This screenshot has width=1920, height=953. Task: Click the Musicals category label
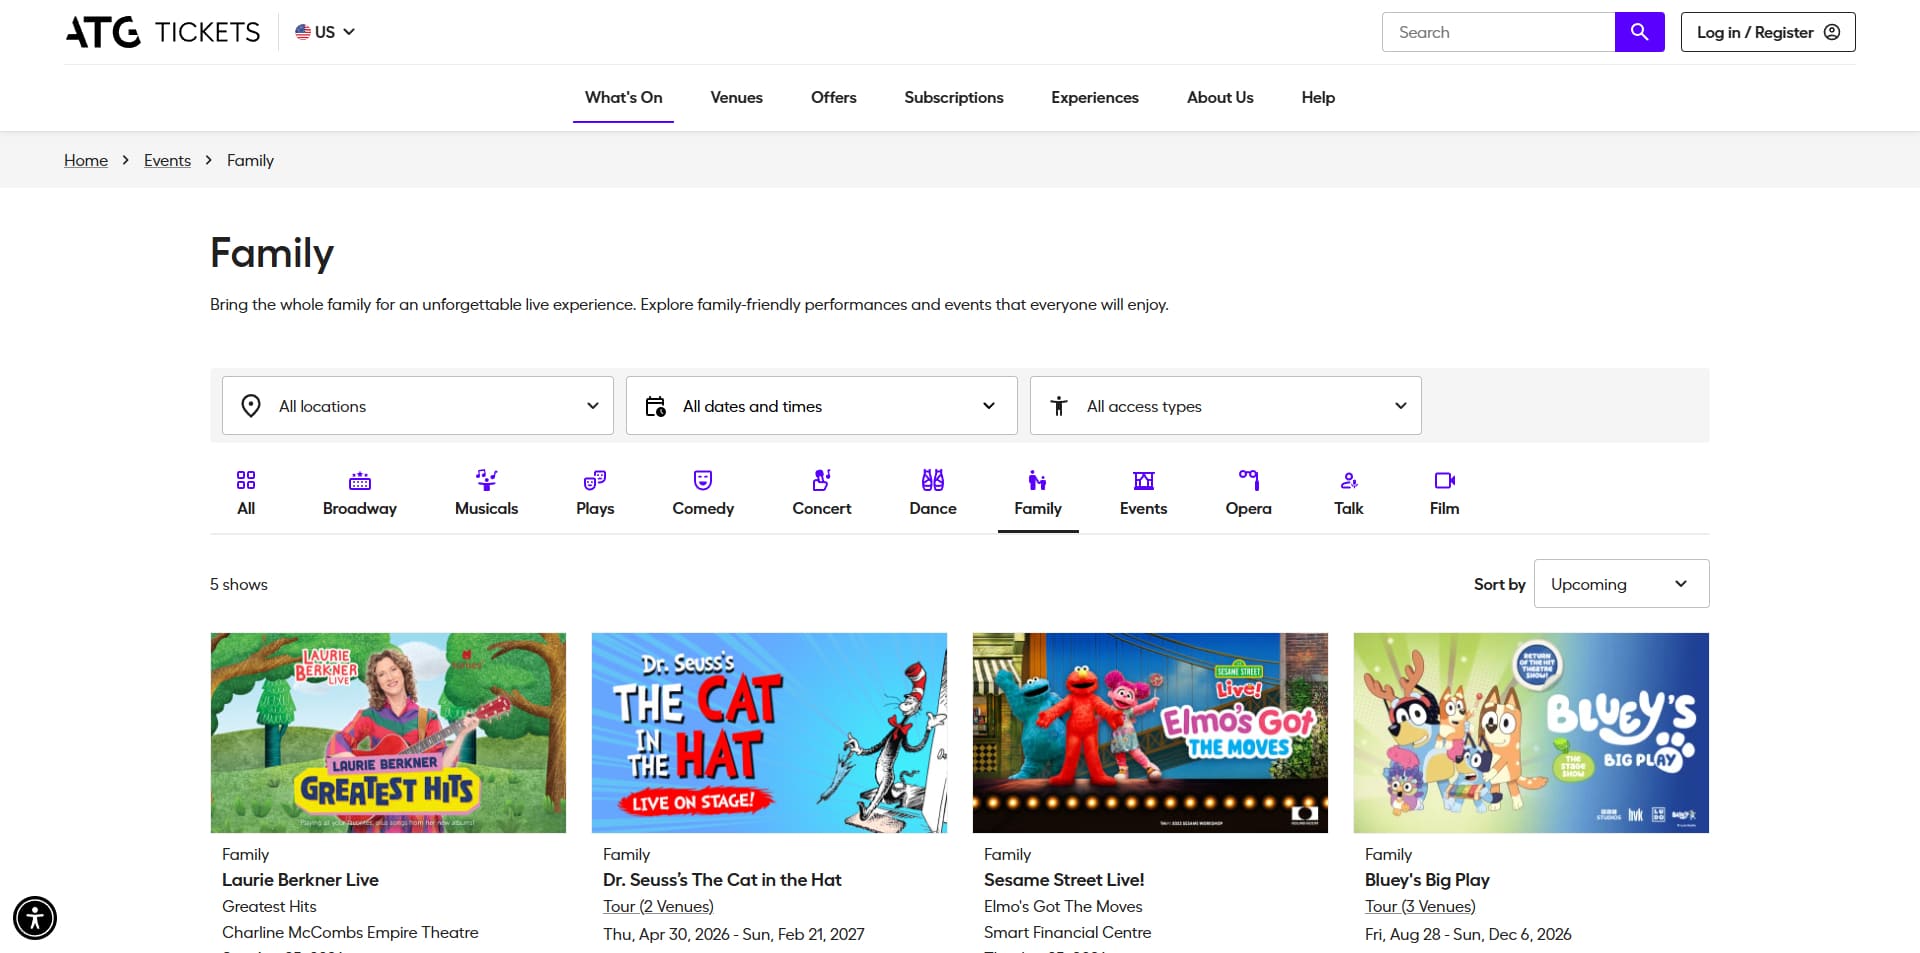[486, 508]
